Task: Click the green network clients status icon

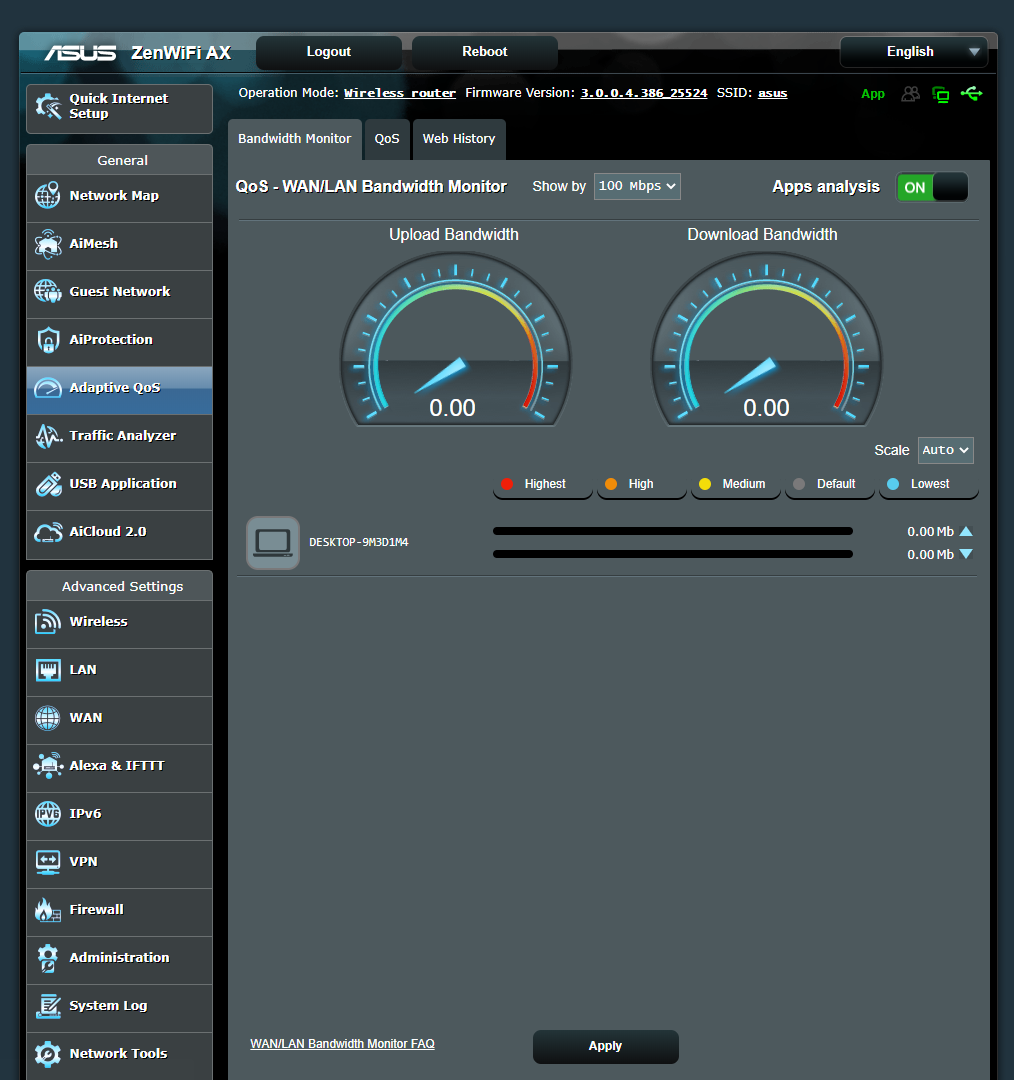Action: [941, 94]
